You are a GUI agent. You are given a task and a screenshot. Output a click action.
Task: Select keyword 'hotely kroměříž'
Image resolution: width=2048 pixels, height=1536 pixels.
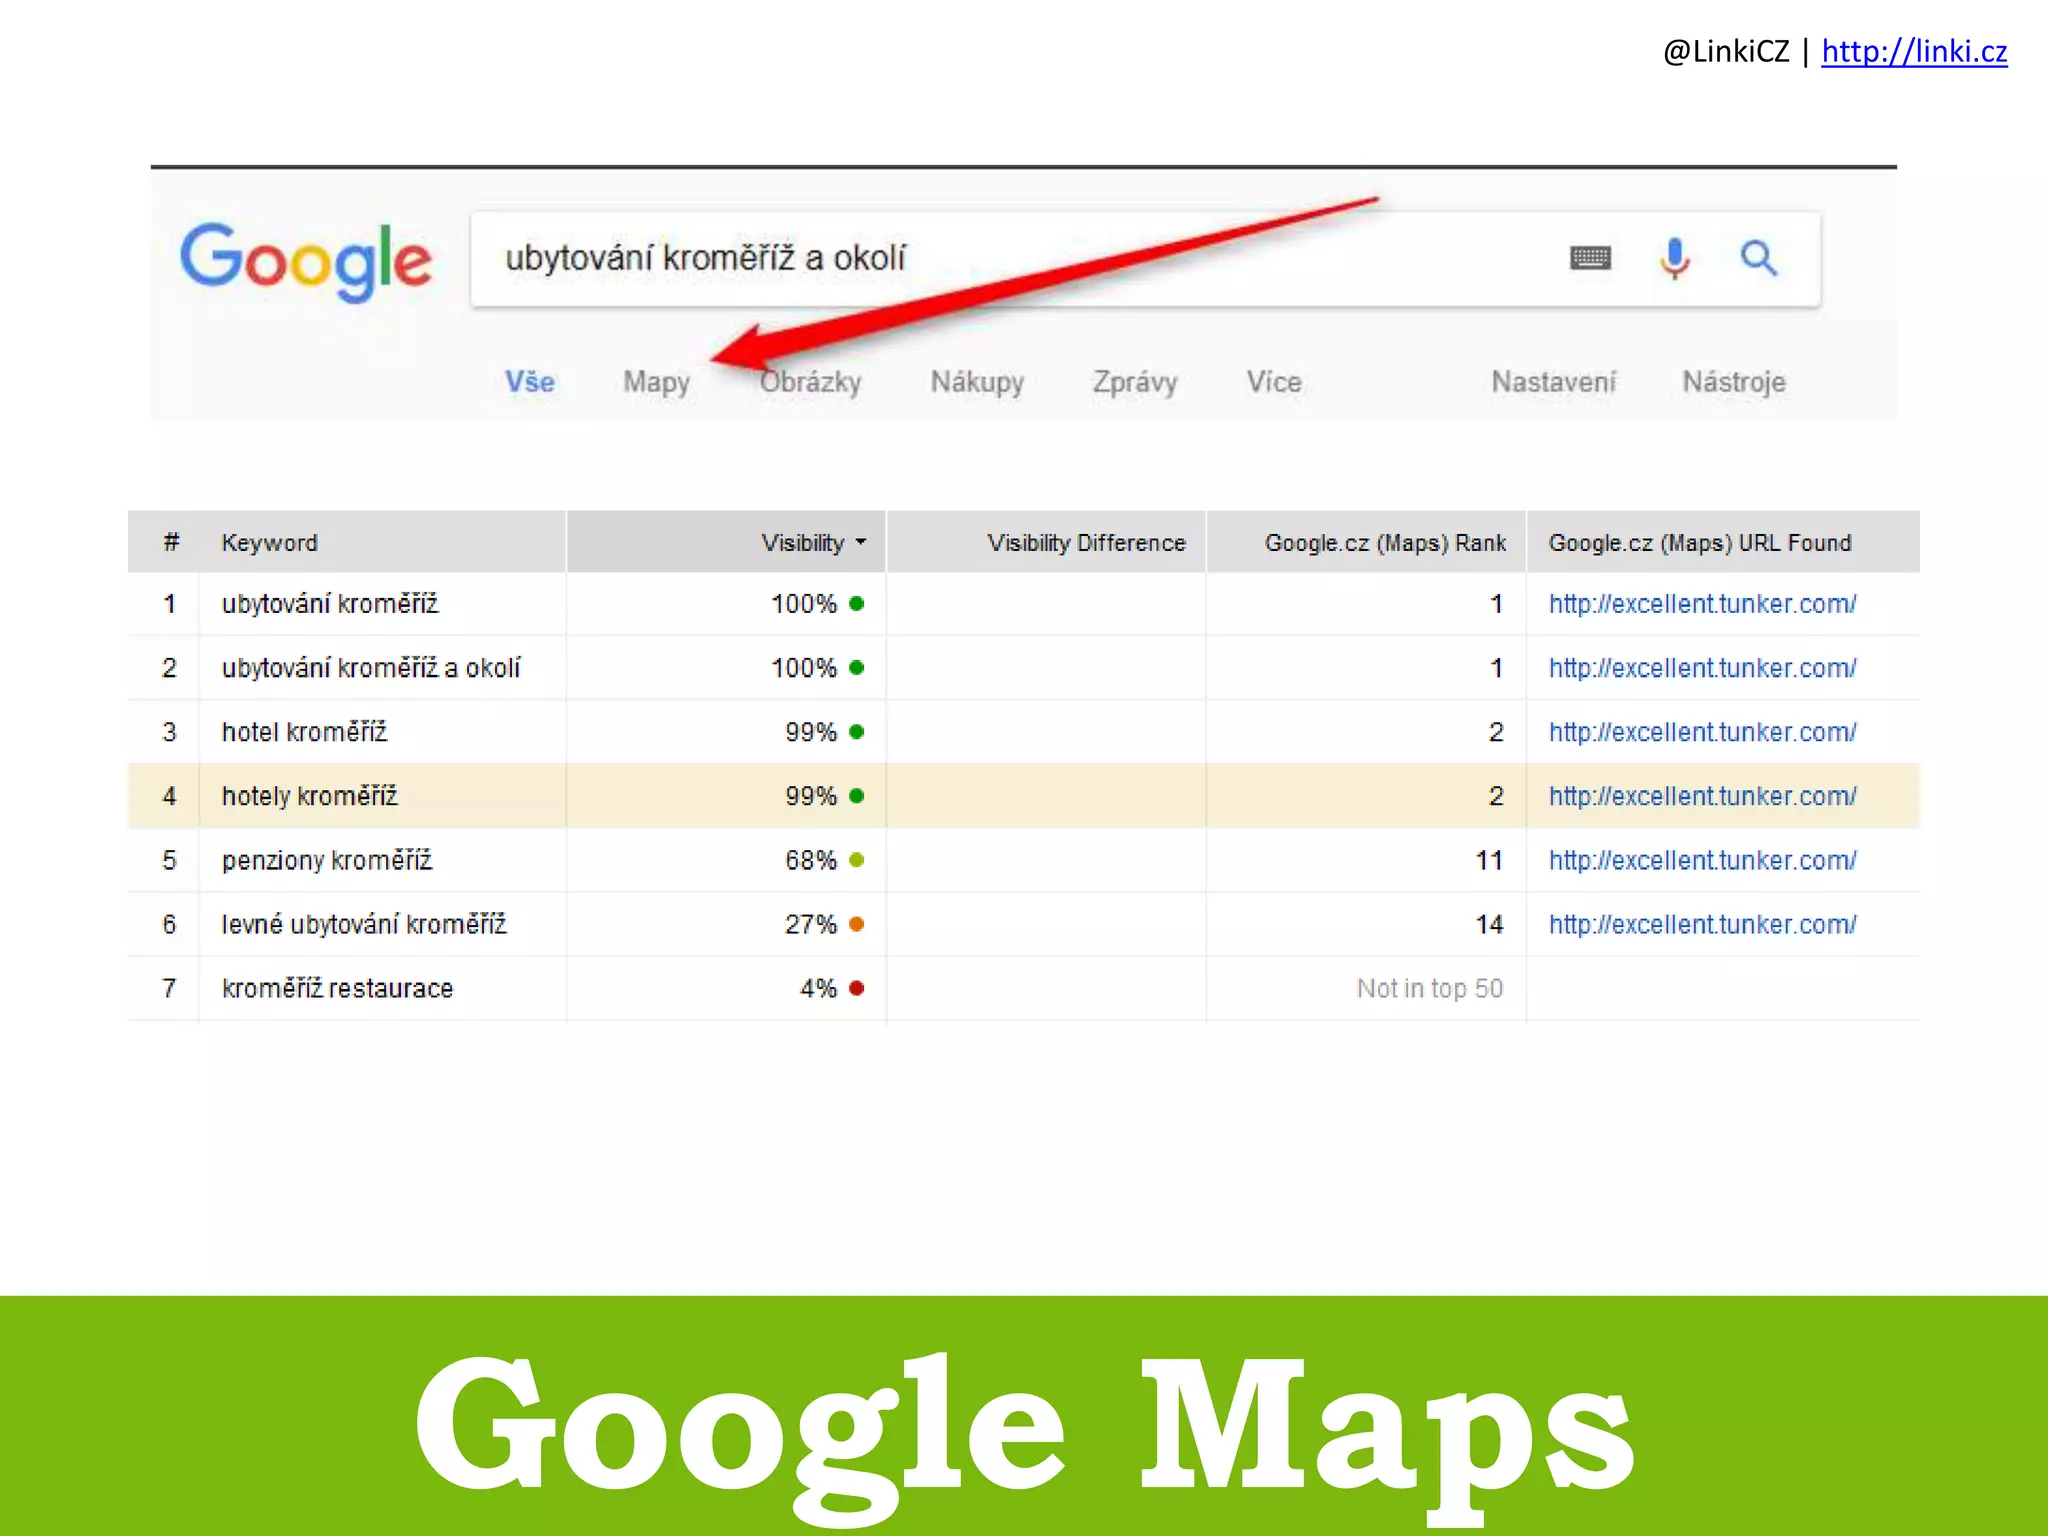coord(309,796)
